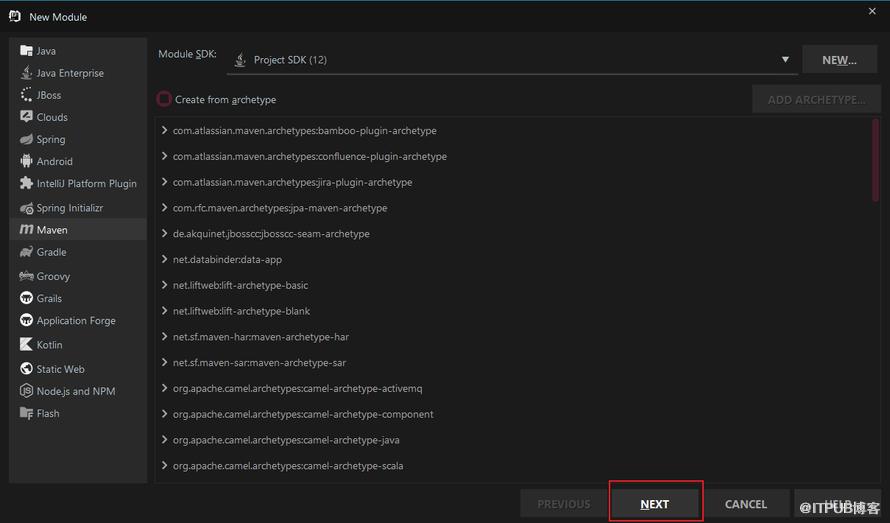Image resolution: width=890 pixels, height=523 pixels.
Task: Select org.apache.camel.archetypes:camel-archetype-java text
Action: (x=286, y=440)
